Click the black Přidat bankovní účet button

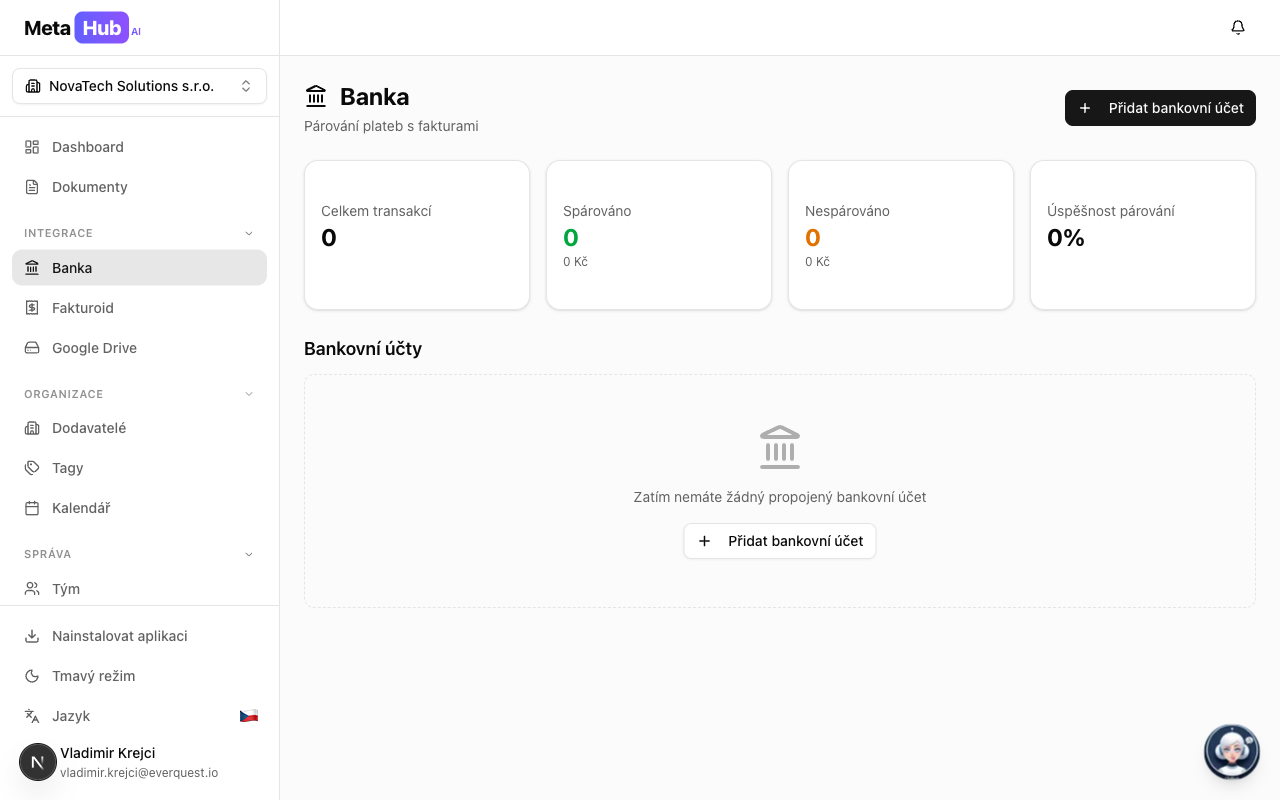[x=1160, y=108]
